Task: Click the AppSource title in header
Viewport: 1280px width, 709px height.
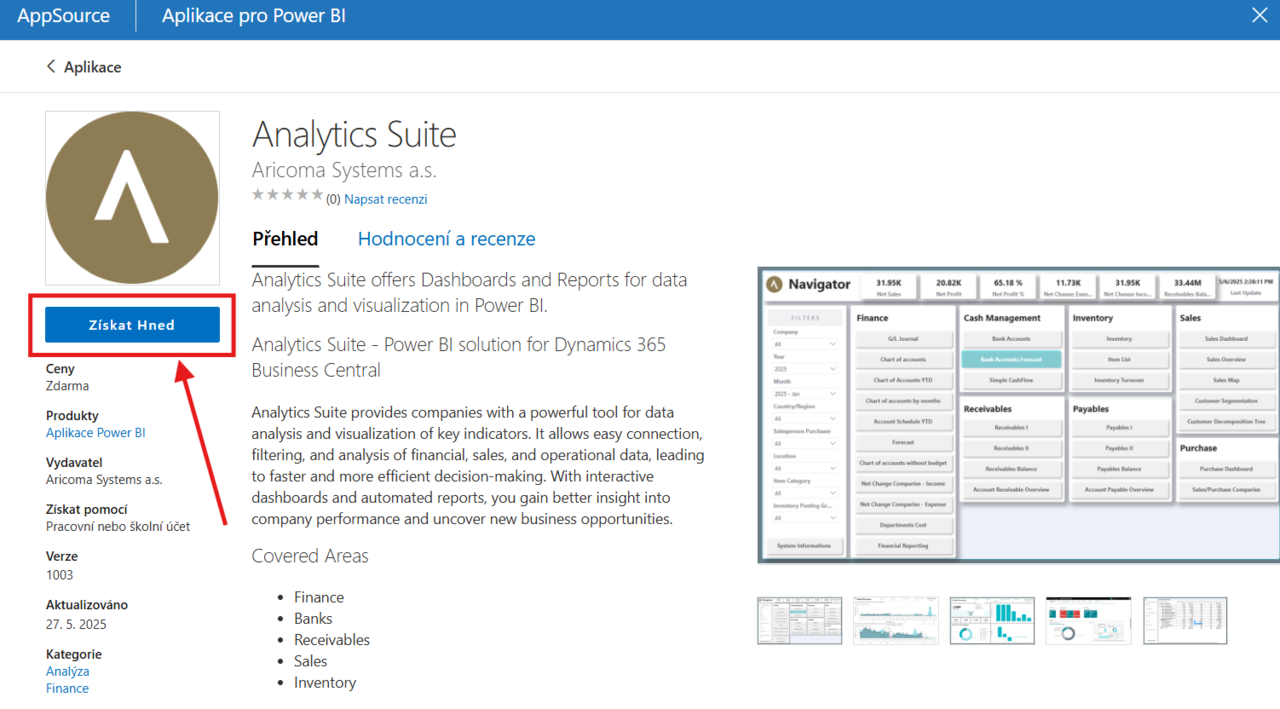Action: pyautogui.click(x=63, y=16)
